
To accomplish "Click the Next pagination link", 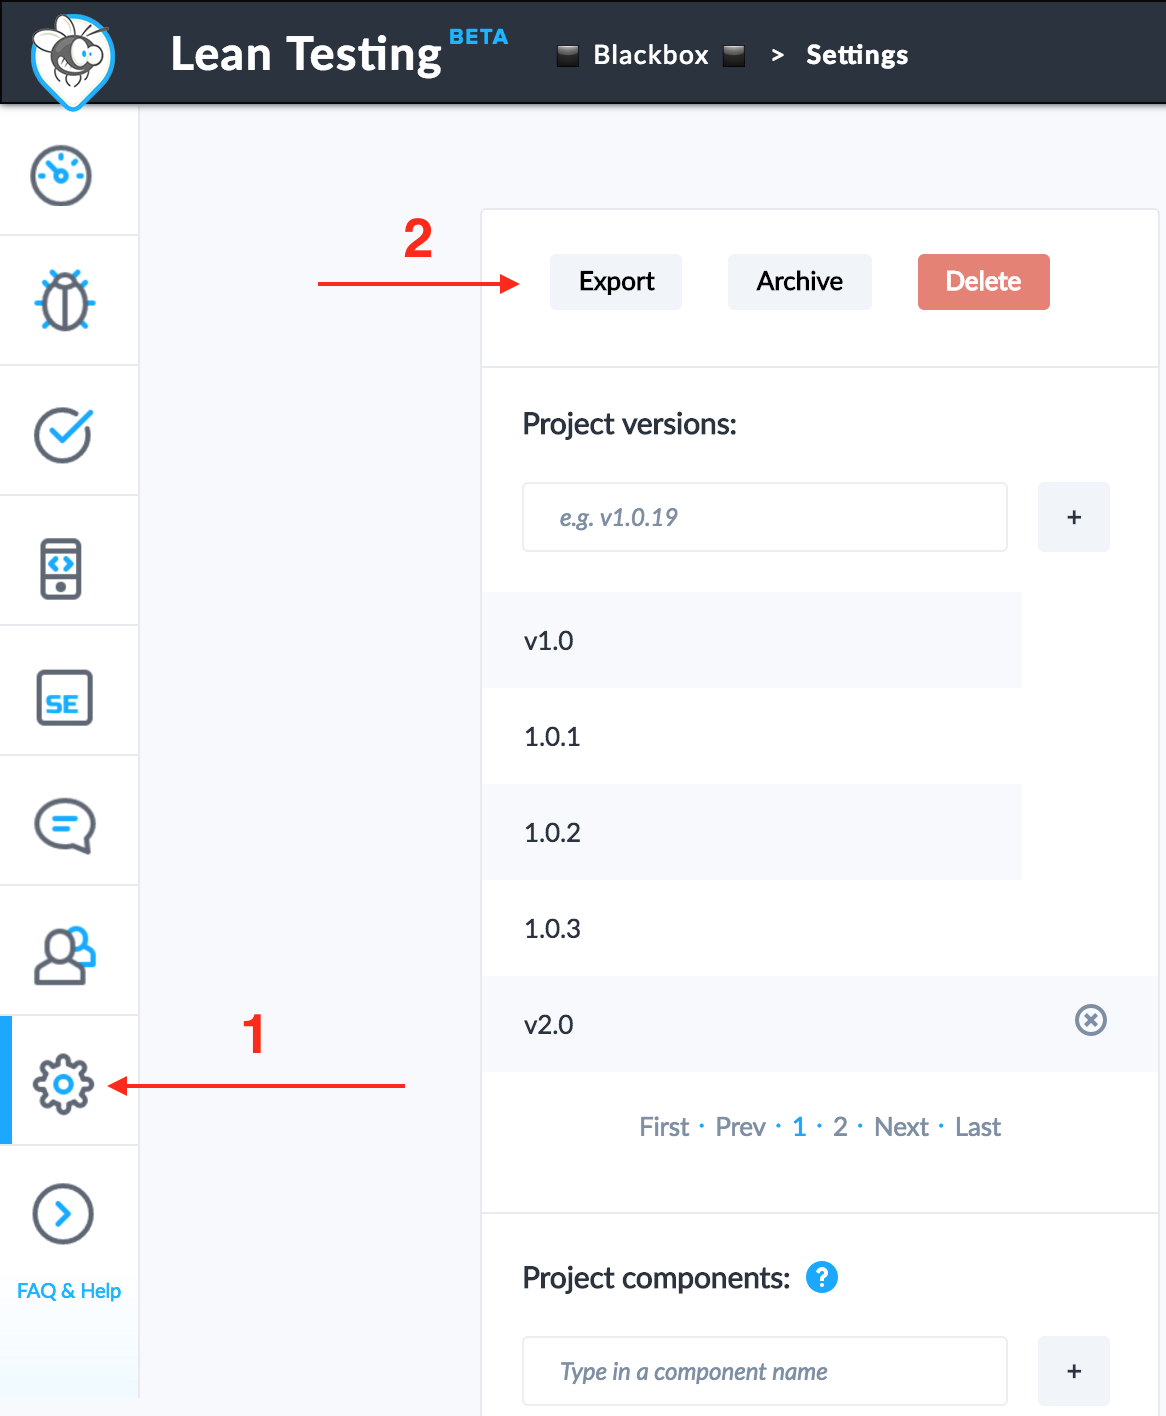I will point(901,1127).
